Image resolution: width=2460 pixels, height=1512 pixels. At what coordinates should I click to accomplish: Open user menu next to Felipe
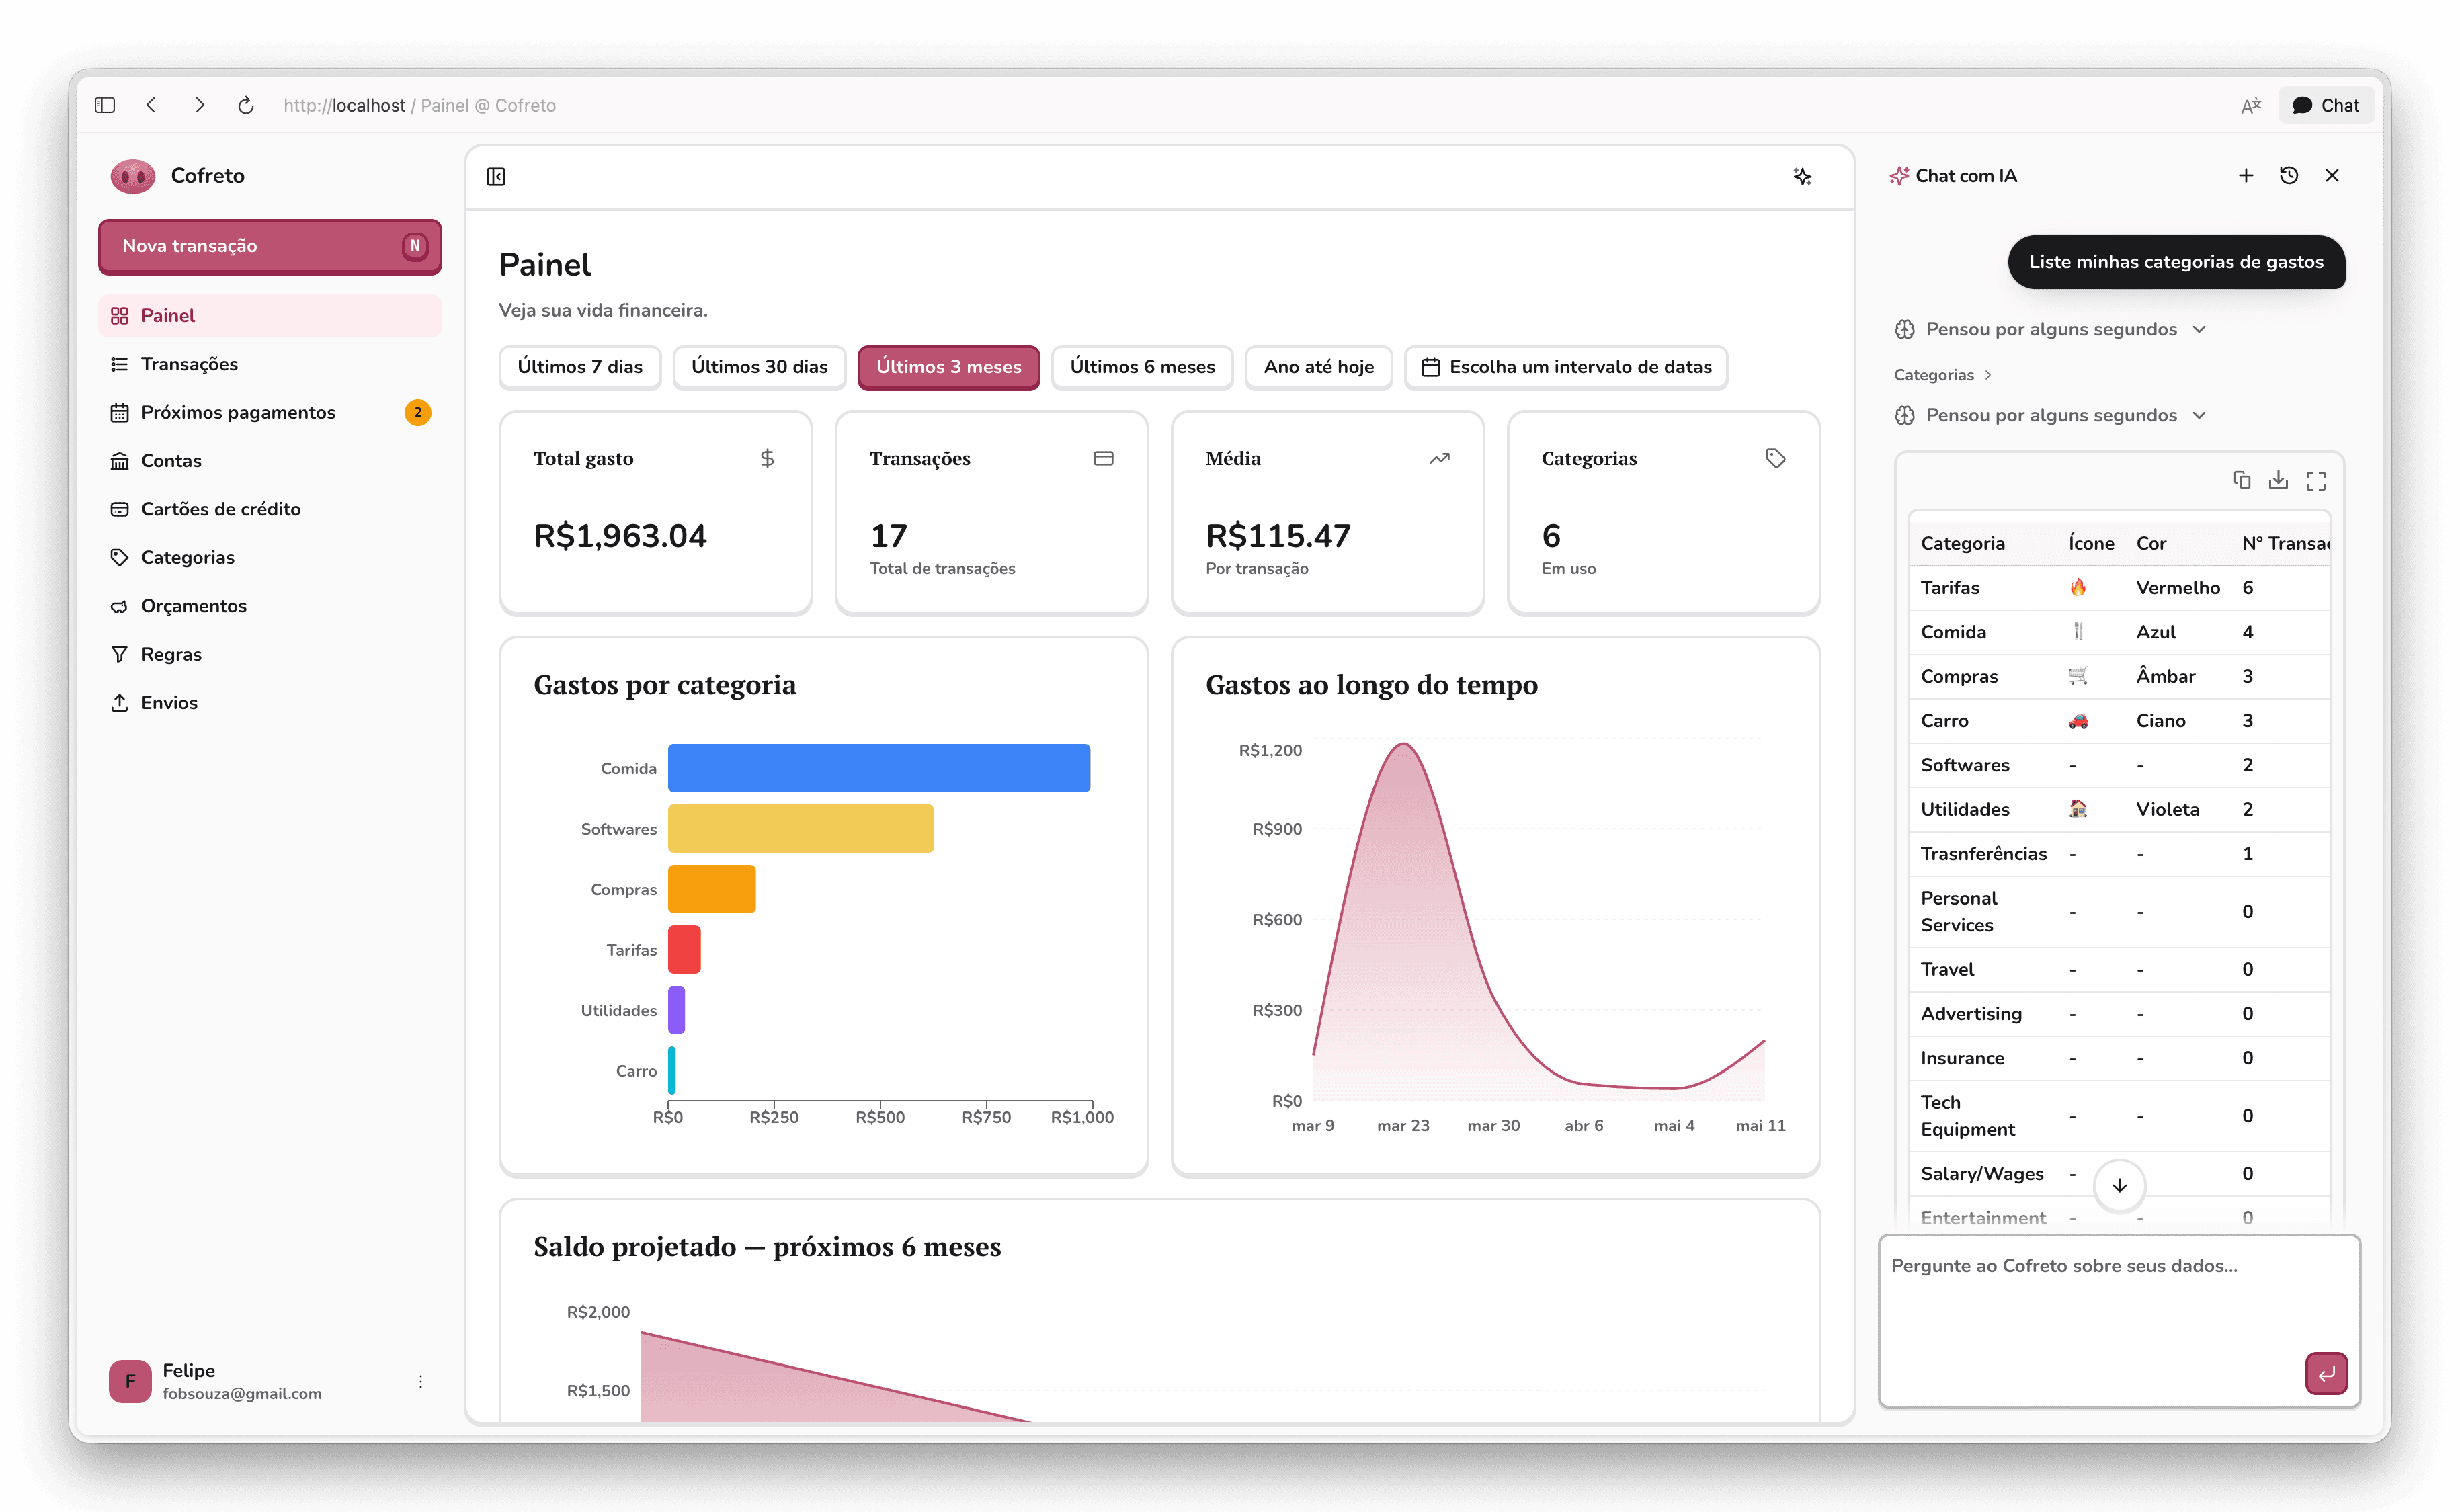point(420,1381)
